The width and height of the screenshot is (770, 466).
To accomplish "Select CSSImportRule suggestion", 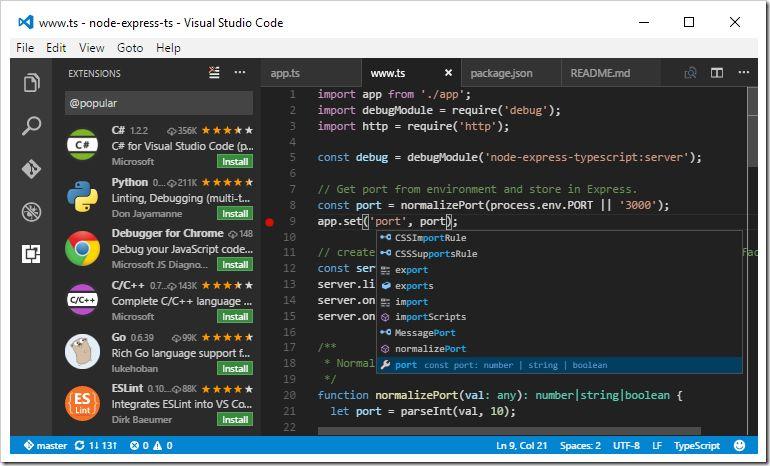I will coord(559,238).
